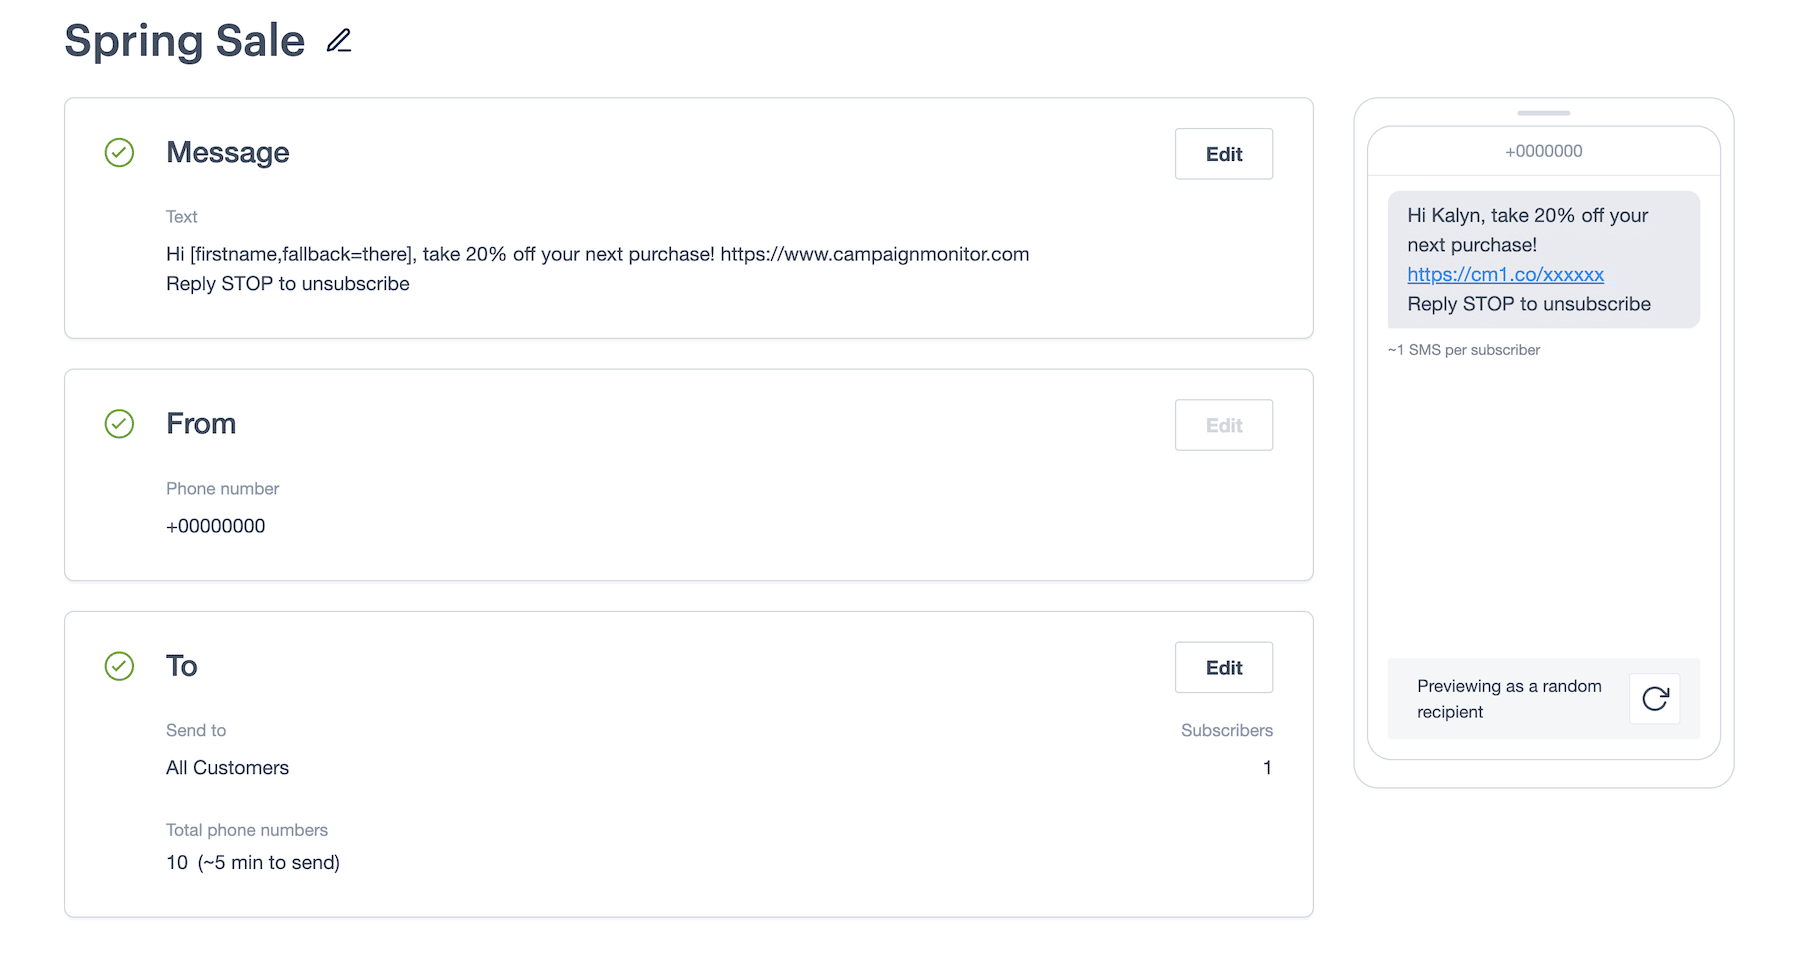Click the From section green checkmark
Screen dimensions: 1800x962
pyautogui.click(x=119, y=424)
